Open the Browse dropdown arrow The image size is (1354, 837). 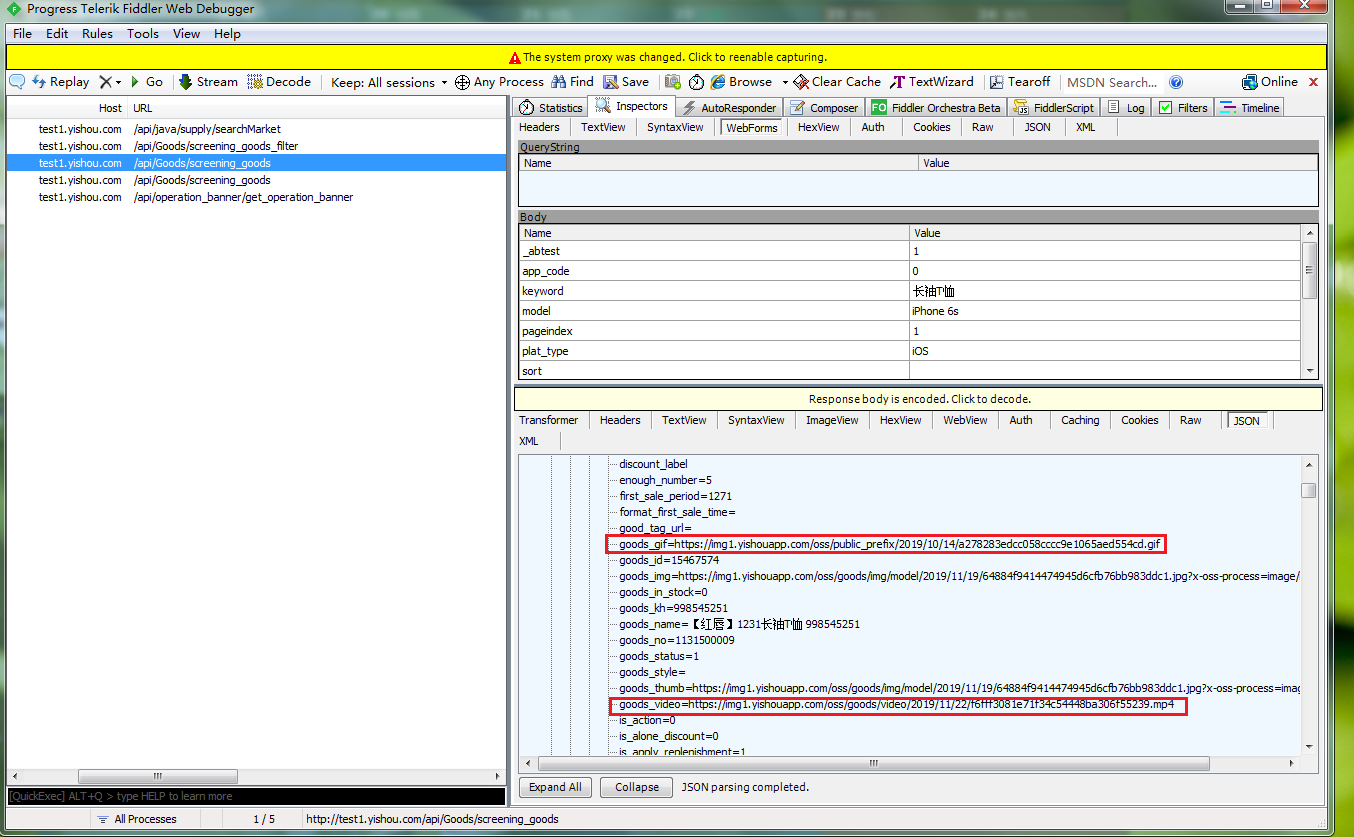point(785,82)
